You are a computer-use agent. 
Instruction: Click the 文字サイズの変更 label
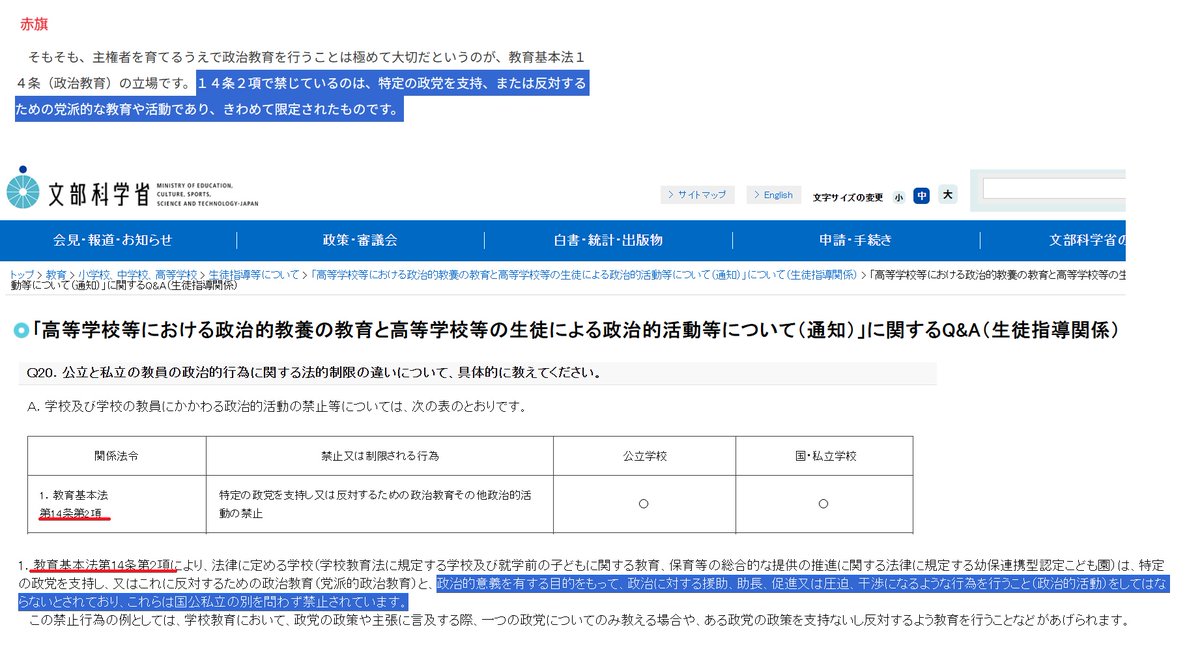[848, 197]
